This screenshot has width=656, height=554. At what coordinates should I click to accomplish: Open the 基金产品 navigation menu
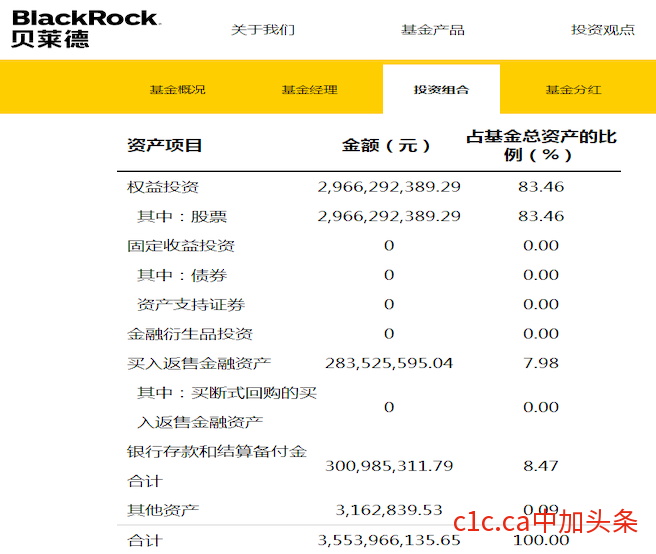pos(432,30)
